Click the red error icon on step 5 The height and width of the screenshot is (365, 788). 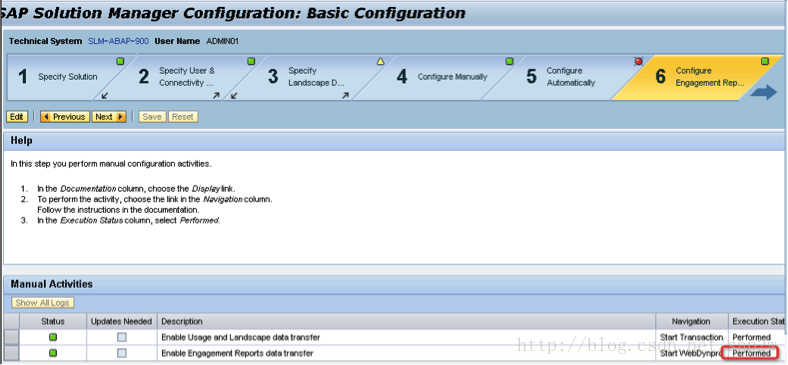click(x=639, y=61)
